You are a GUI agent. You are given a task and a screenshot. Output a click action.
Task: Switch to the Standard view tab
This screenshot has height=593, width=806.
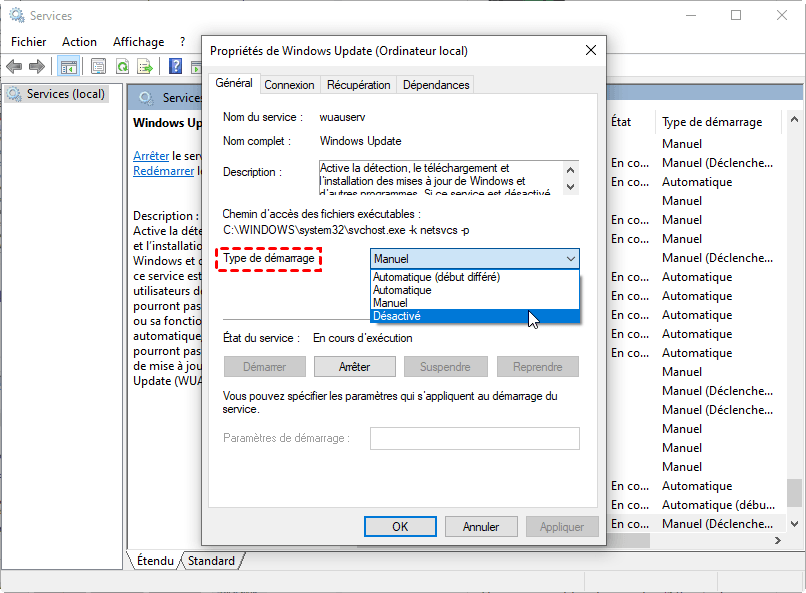211,561
